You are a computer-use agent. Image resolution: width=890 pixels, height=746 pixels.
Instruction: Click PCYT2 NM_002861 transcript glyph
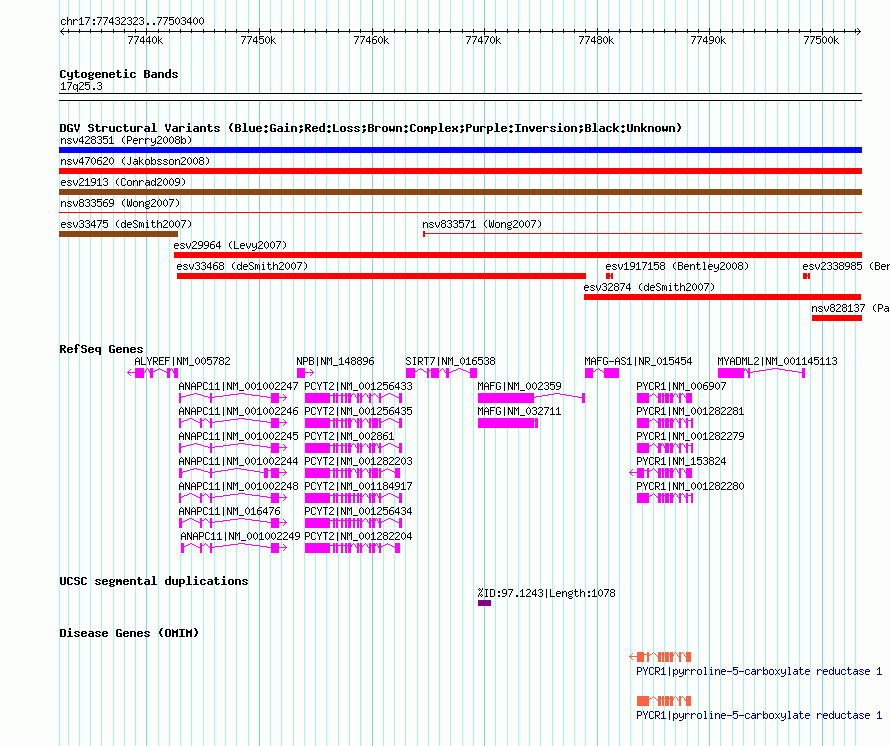click(x=354, y=447)
